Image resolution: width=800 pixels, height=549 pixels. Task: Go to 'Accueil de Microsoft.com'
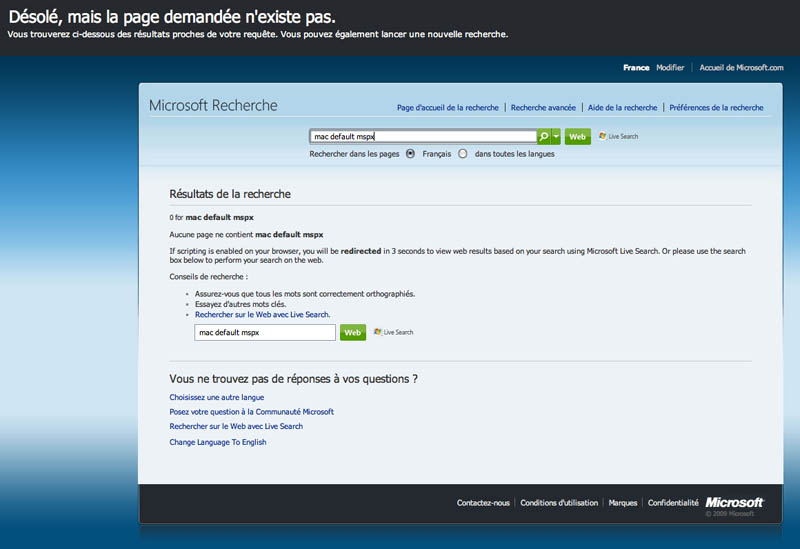click(x=741, y=67)
